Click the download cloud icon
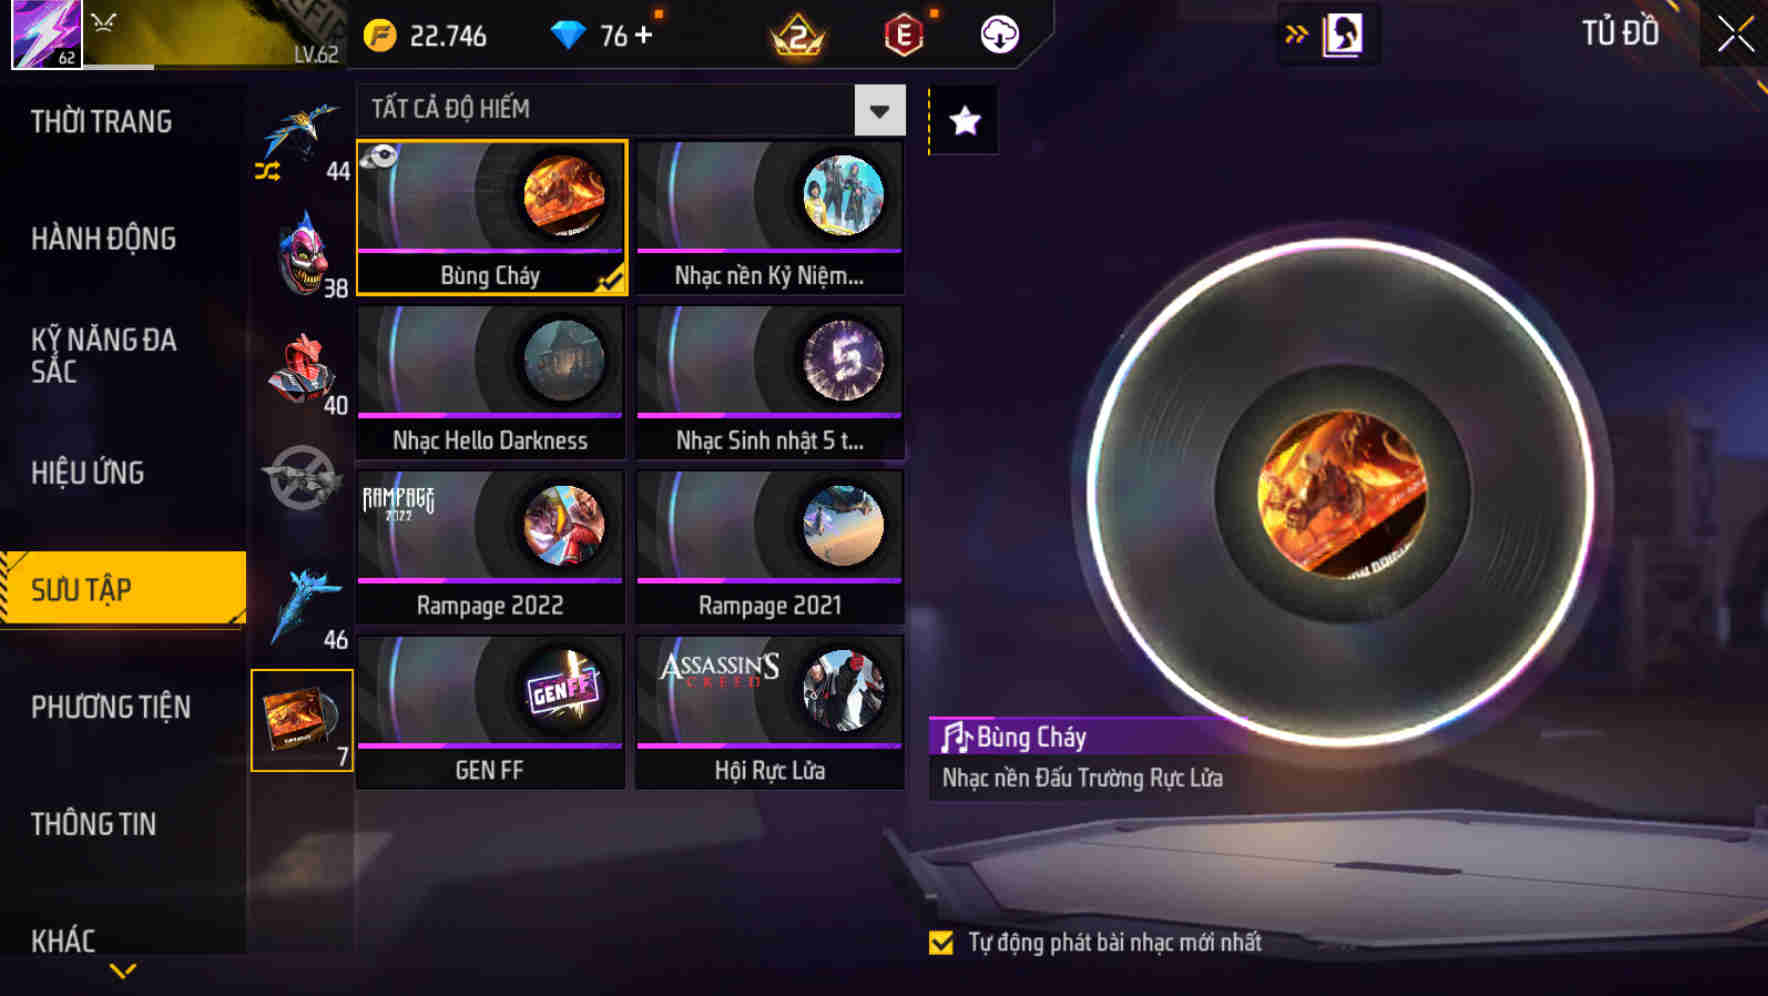This screenshot has width=1768, height=996. click(999, 35)
